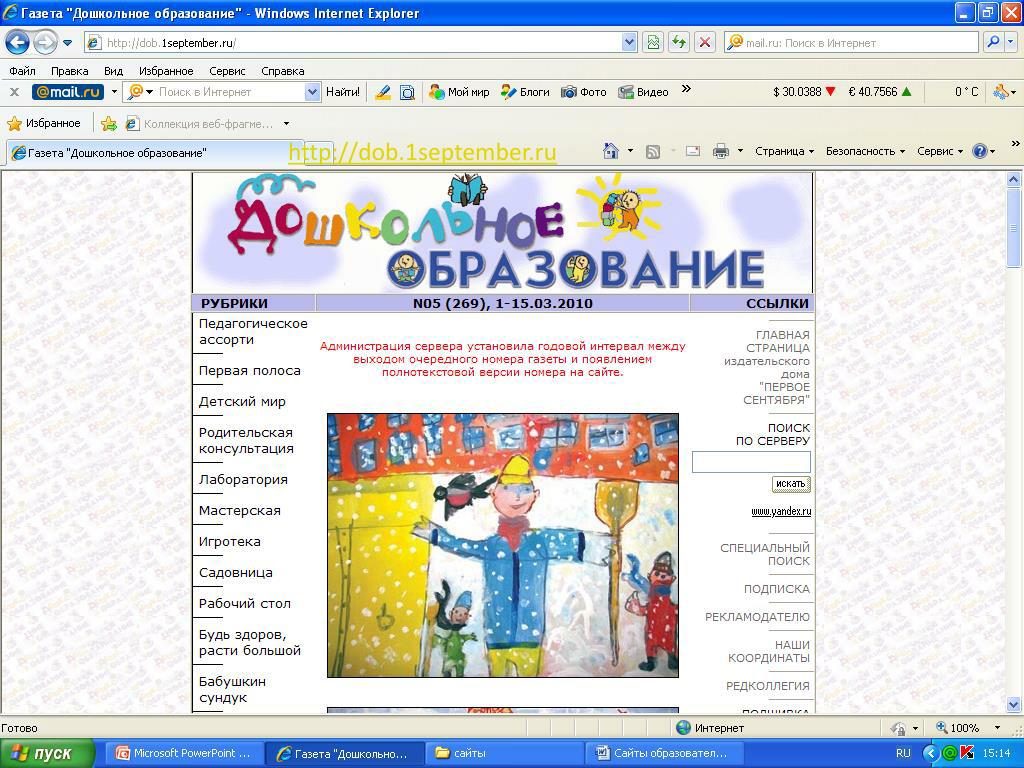Viewport: 1024px width, 768px height.
Task: Open the Правка menu
Action: pyautogui.click(x=69, y=71)
